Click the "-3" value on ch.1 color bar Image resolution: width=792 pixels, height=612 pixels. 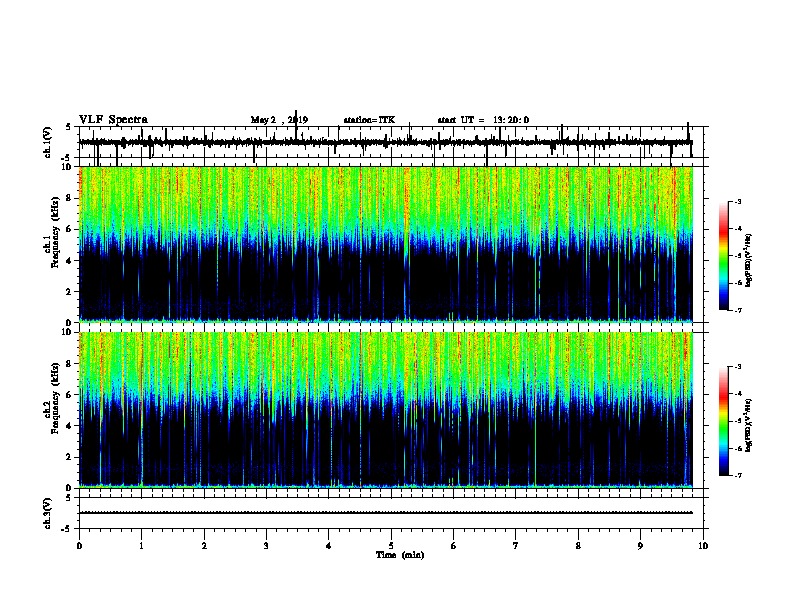(737, 202)
